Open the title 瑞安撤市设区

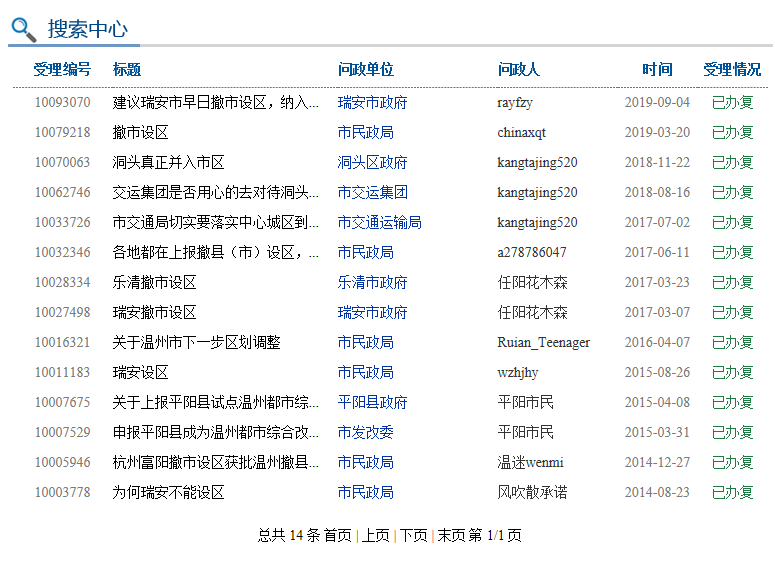(x=155, y=312)
